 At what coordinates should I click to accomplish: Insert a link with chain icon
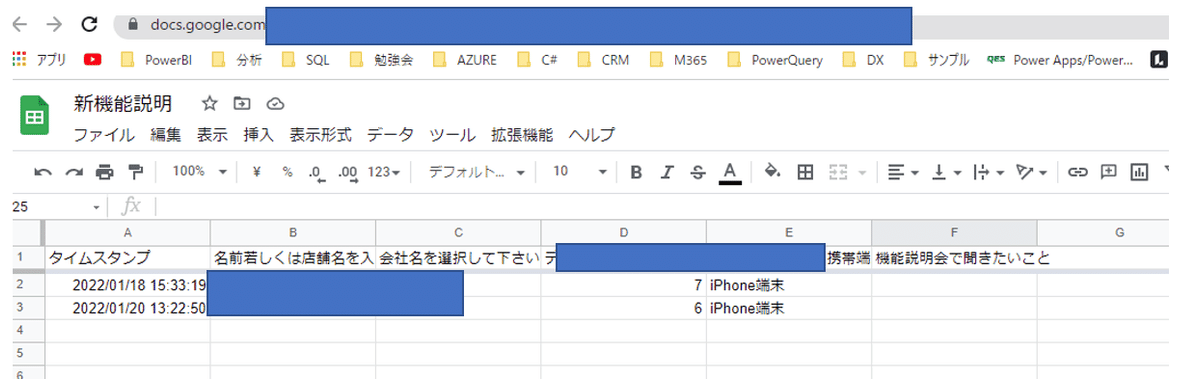1077,172
